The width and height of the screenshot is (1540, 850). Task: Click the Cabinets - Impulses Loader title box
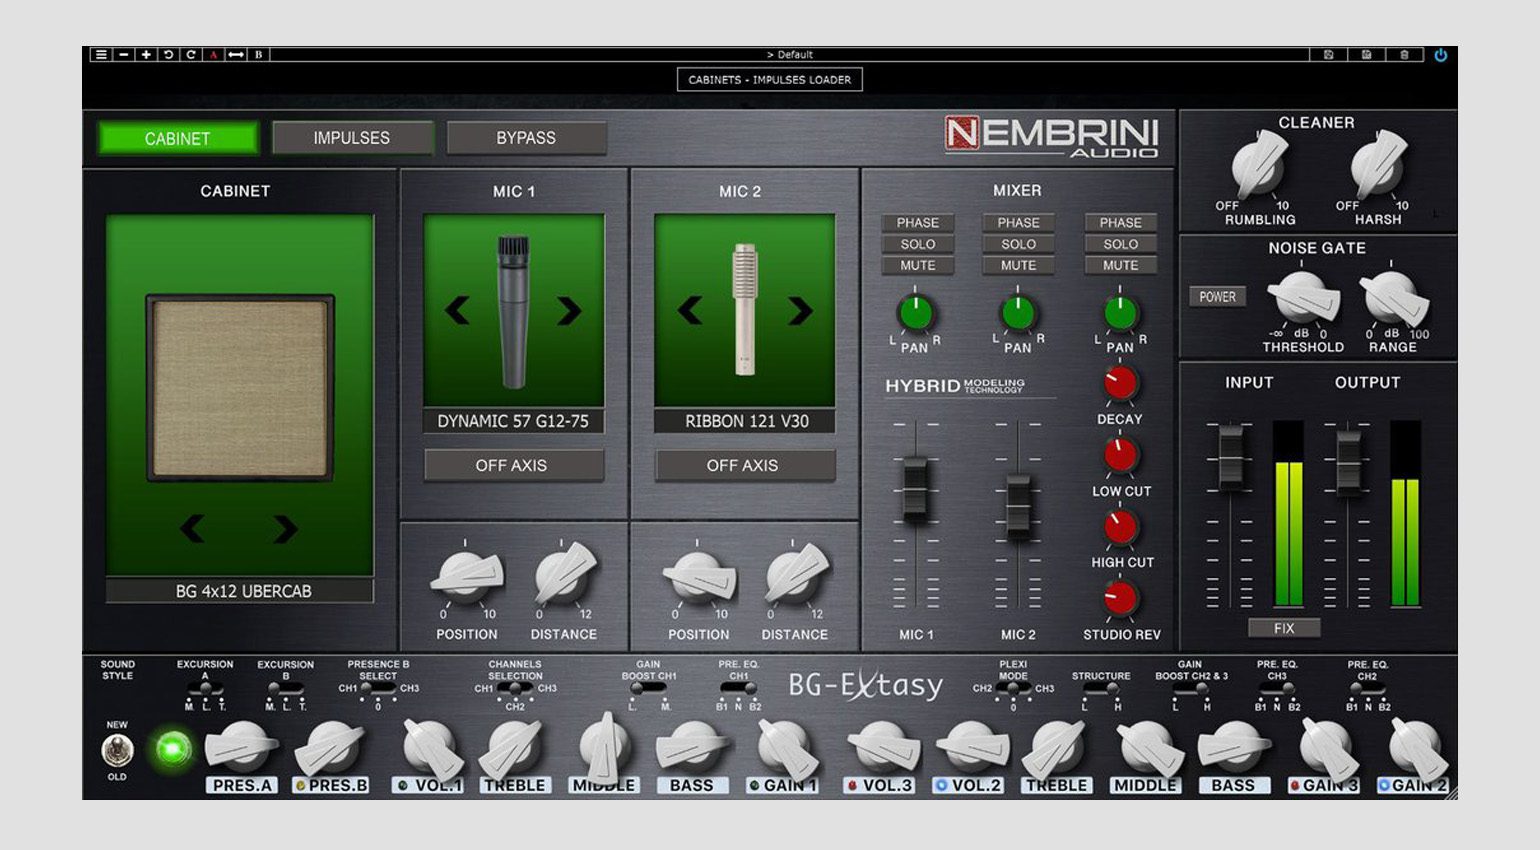(x=770, y=80)
